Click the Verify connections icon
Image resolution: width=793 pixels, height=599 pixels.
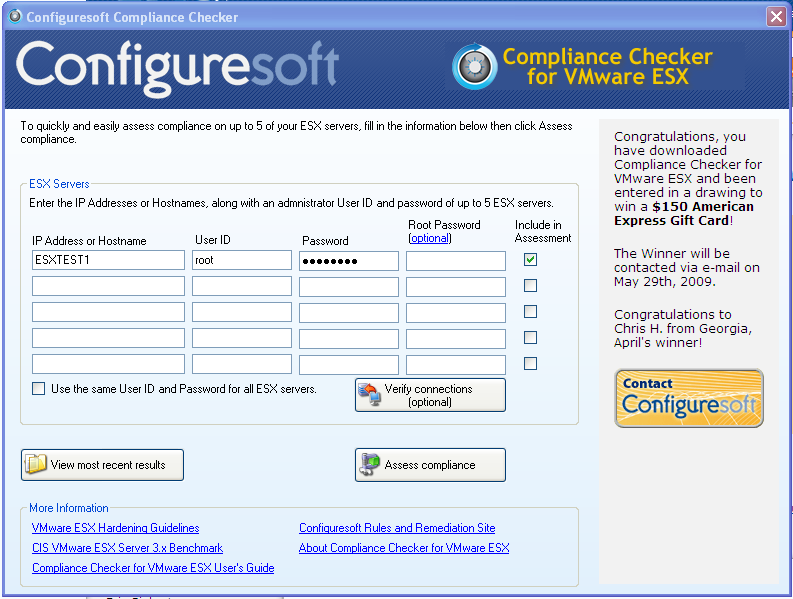tap(369, 395)
